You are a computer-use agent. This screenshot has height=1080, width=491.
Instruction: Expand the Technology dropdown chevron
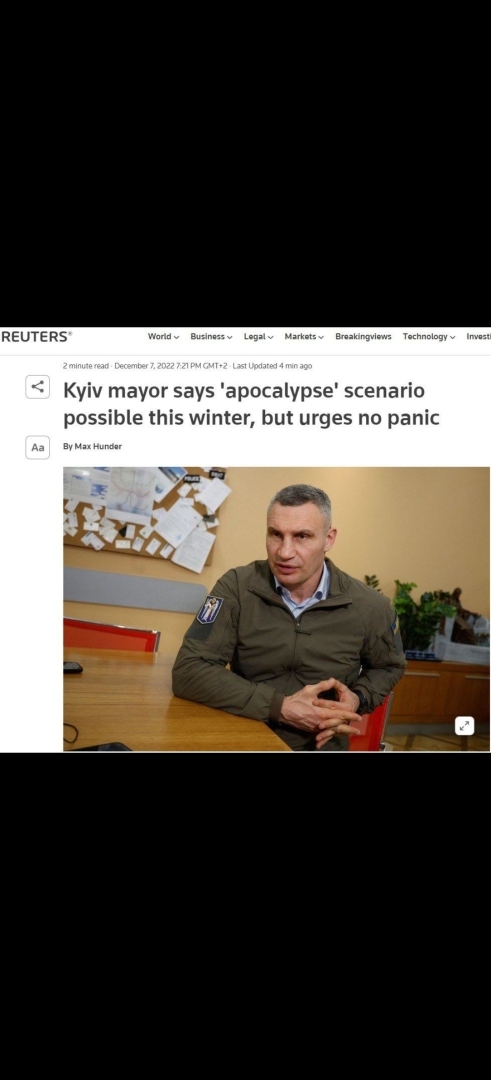[x=452, y=338]
